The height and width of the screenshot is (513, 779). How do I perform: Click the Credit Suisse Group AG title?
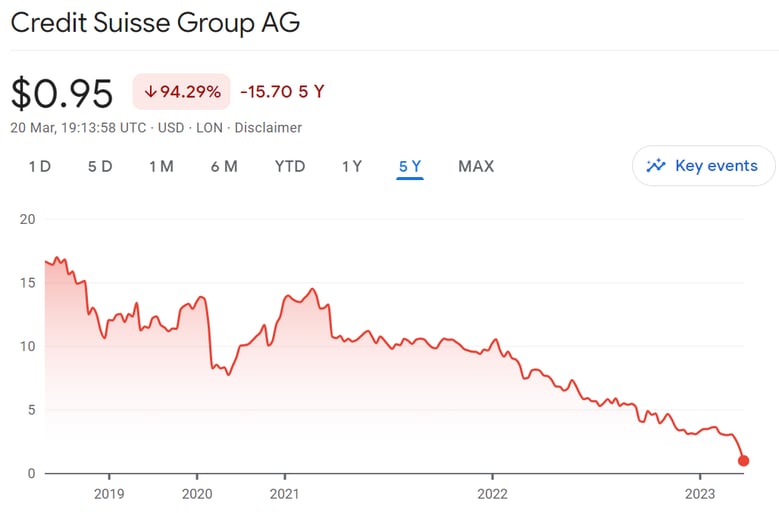coord(155,22)
